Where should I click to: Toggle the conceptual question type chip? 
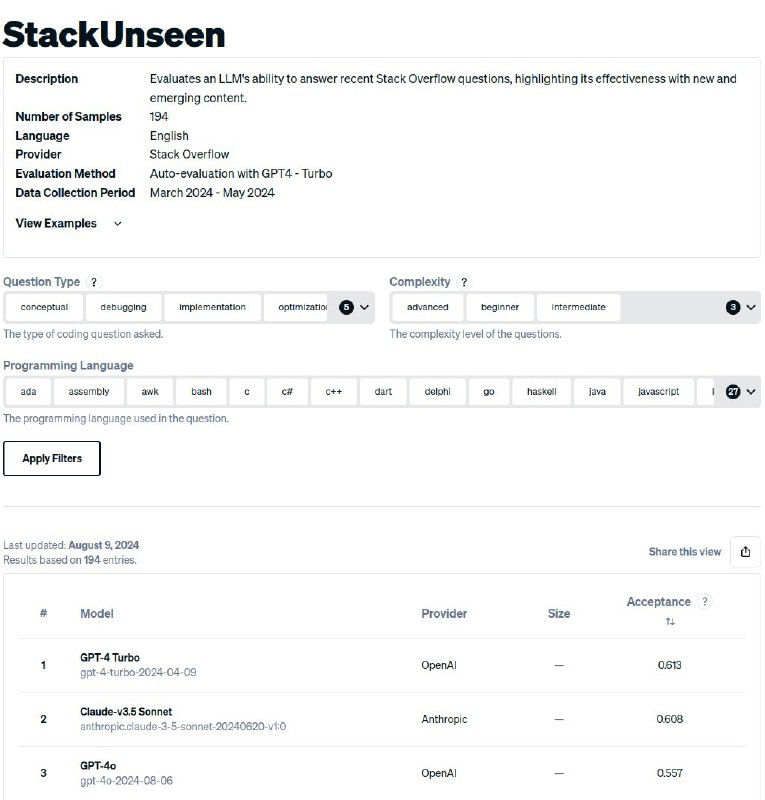coord(44,307)
